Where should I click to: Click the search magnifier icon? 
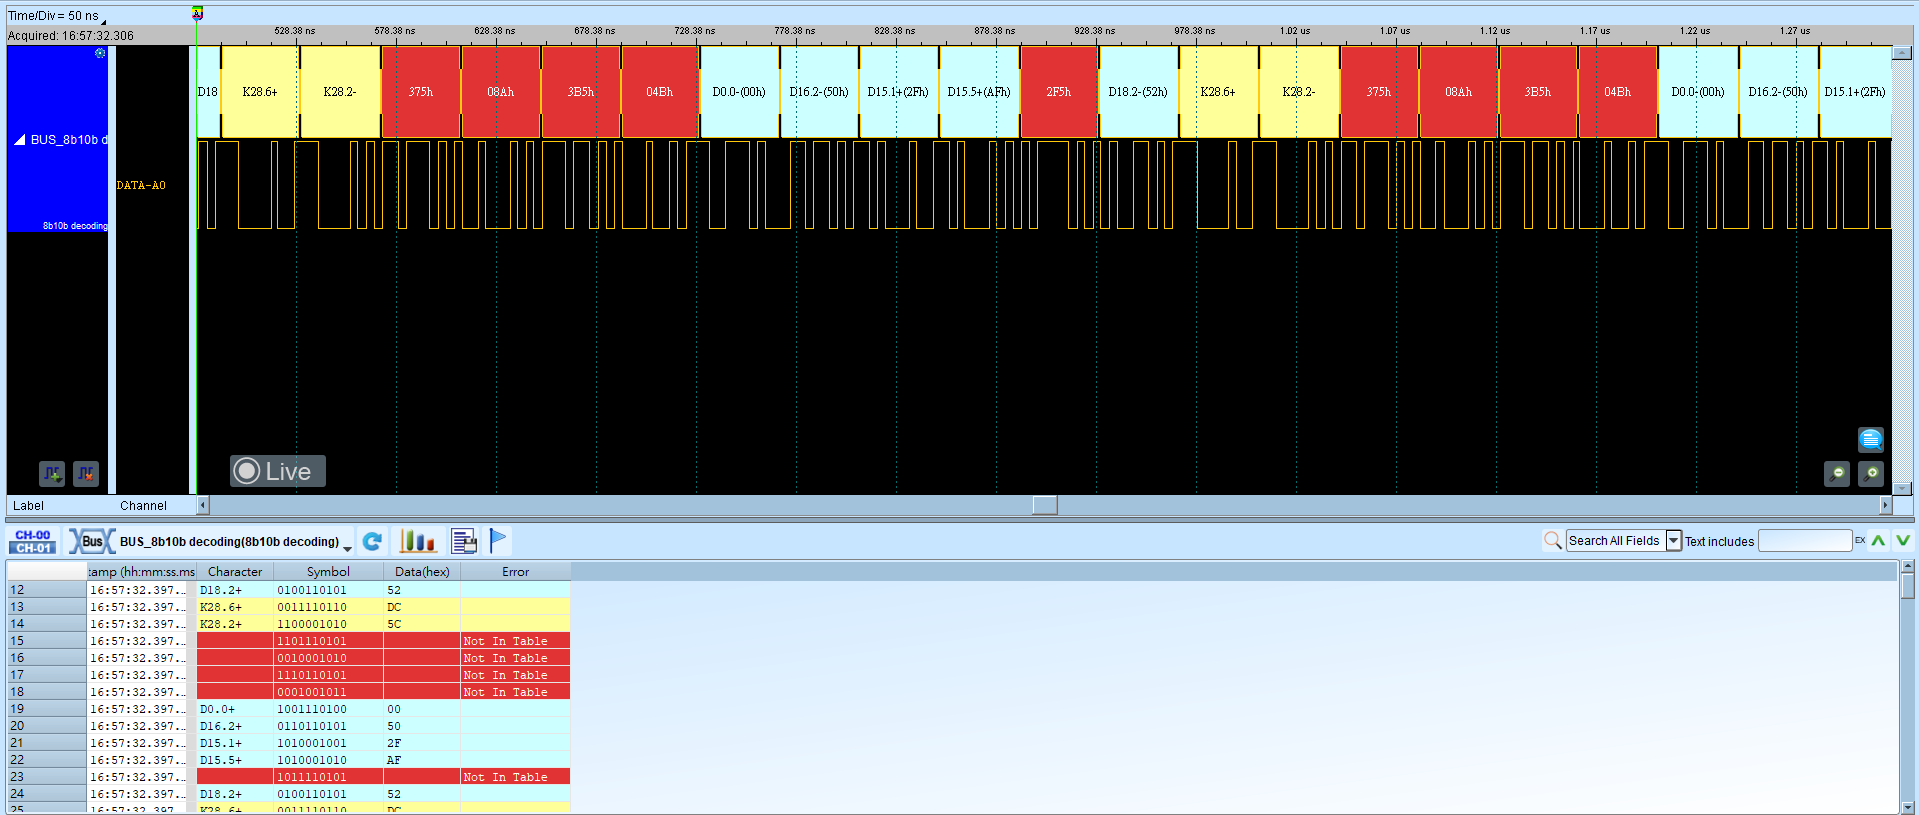[1552, 541]
